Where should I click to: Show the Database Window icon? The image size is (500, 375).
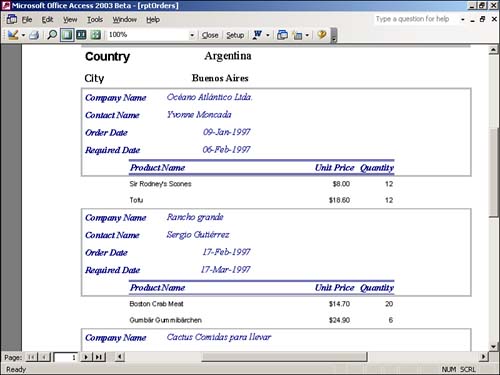pyautogui.click(x=282, y=35)
